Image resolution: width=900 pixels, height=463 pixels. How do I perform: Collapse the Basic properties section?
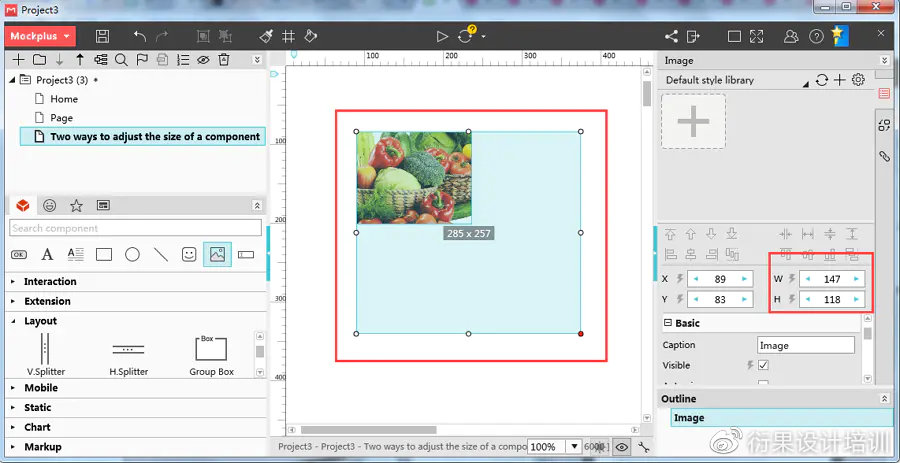[668, 323]
